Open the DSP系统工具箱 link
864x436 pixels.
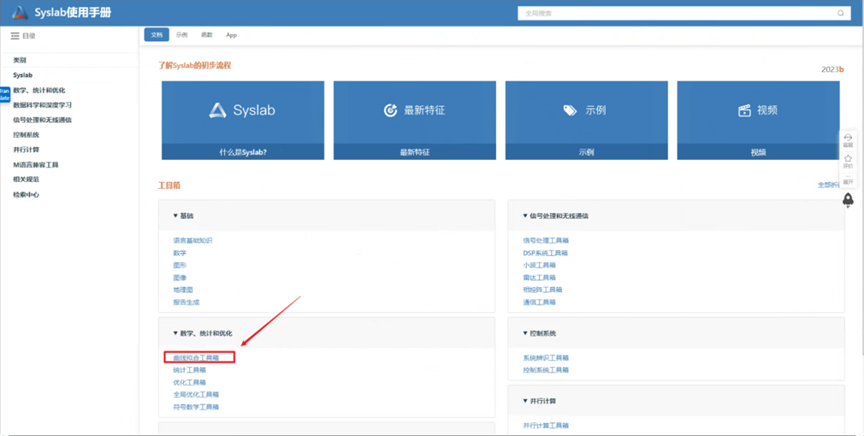545,253
